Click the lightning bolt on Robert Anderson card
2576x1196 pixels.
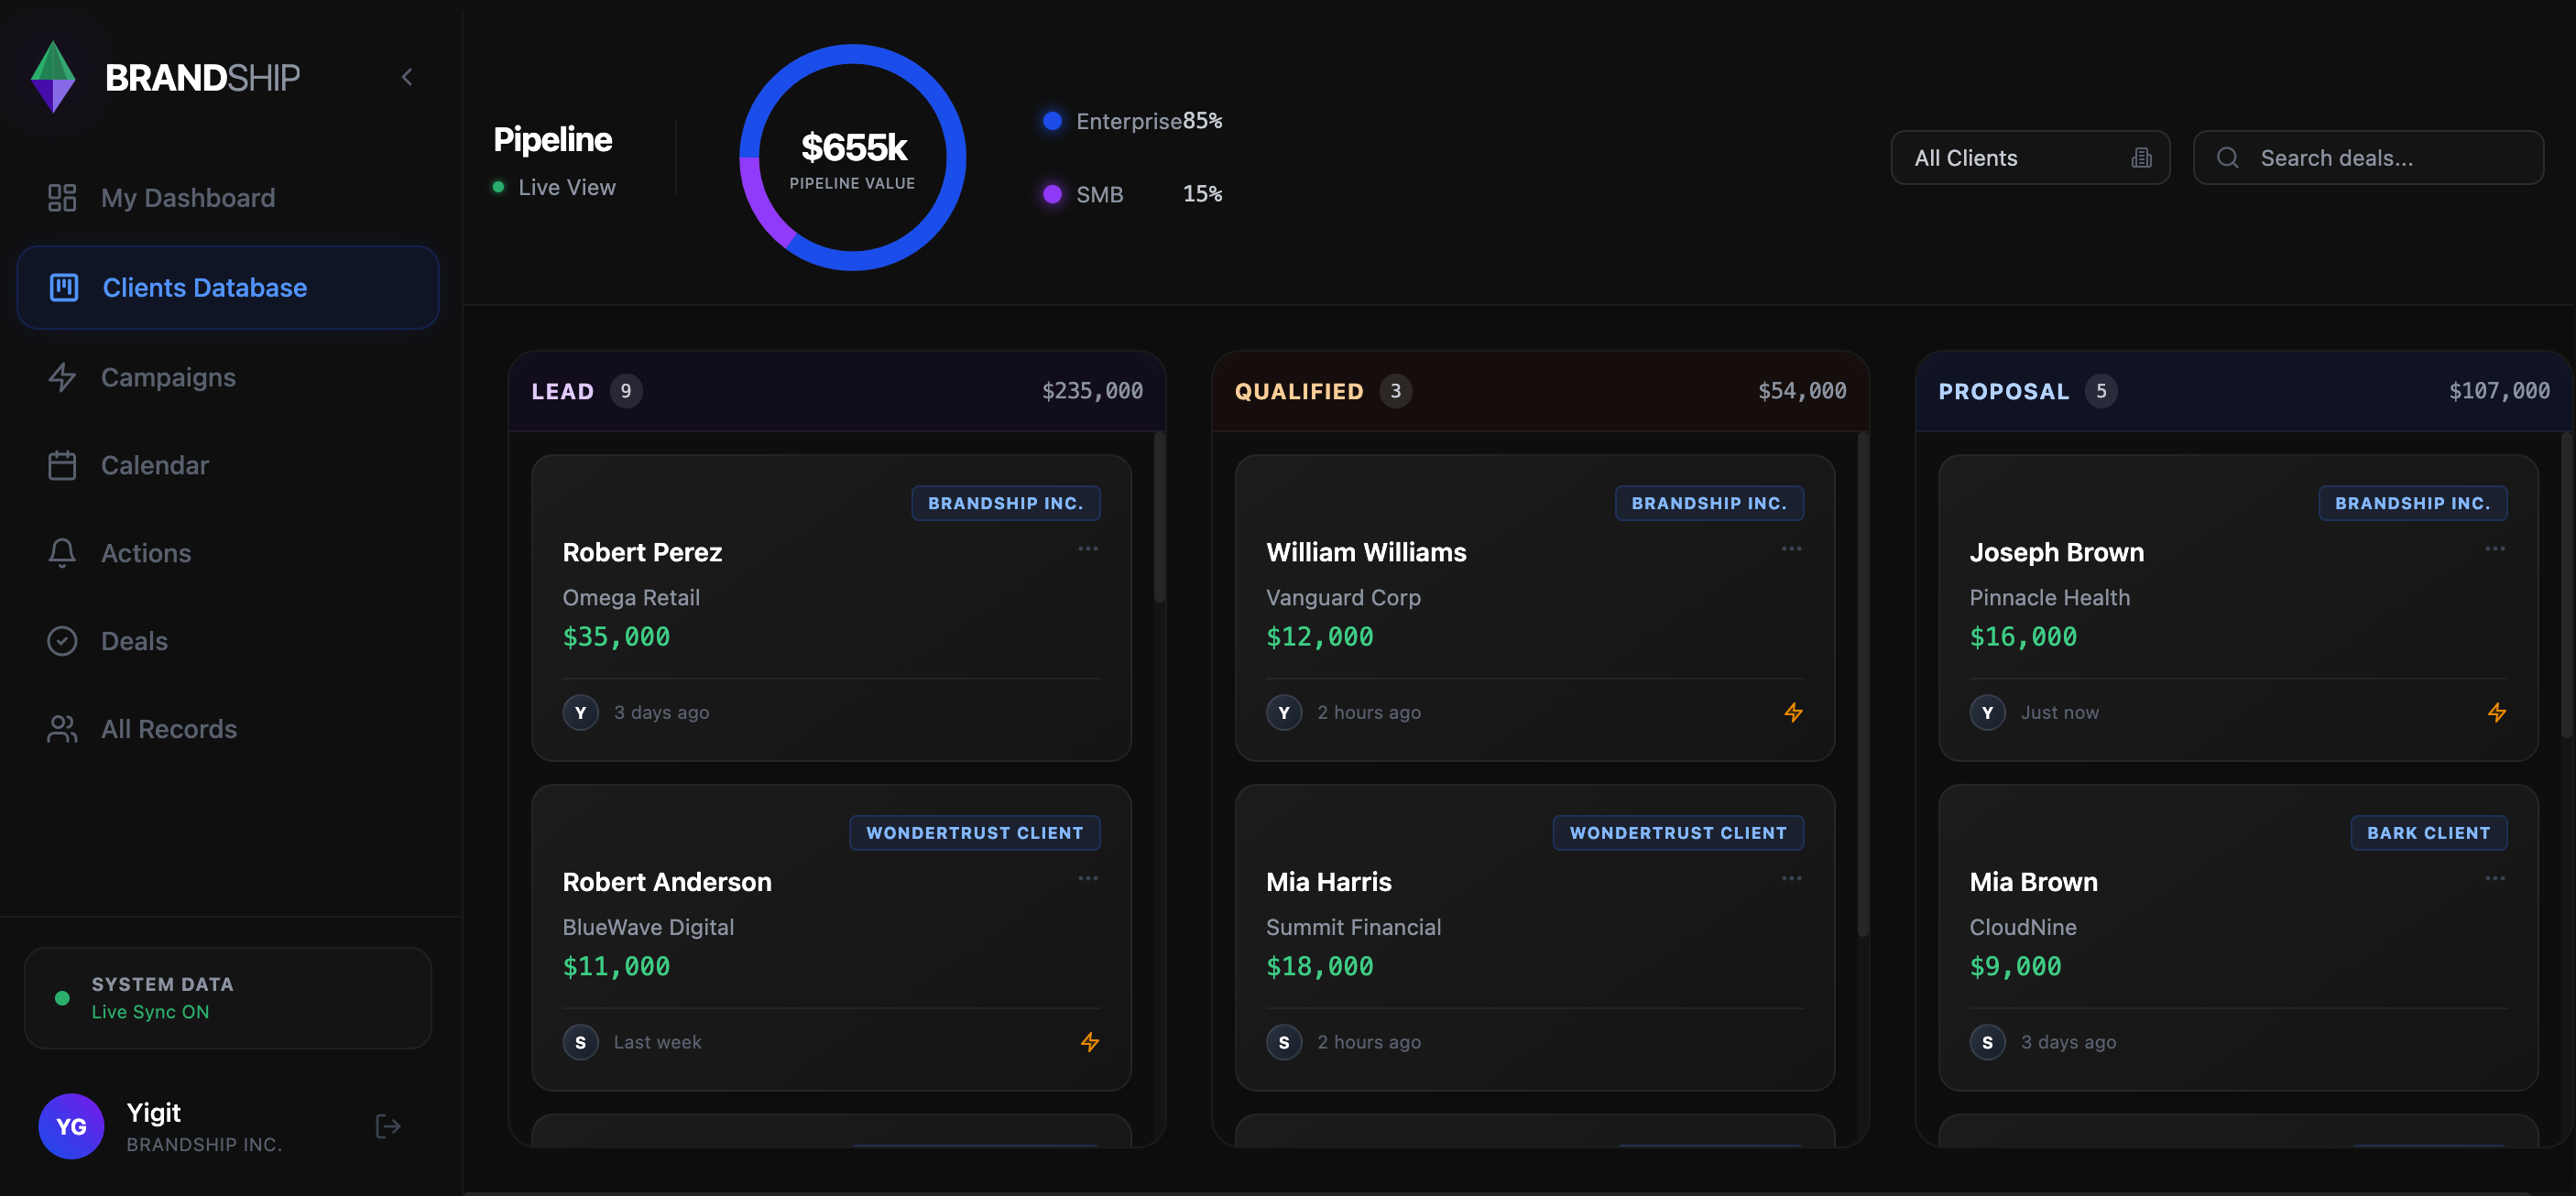pyautogui.click(x=1089, y=1042)
